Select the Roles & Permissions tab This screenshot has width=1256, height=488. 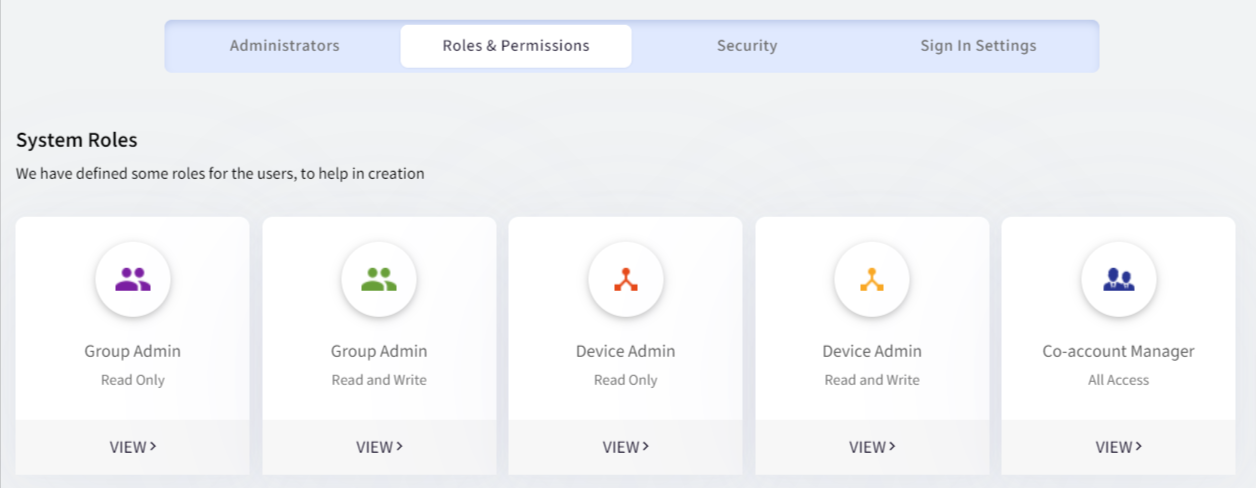pos(516,46)
